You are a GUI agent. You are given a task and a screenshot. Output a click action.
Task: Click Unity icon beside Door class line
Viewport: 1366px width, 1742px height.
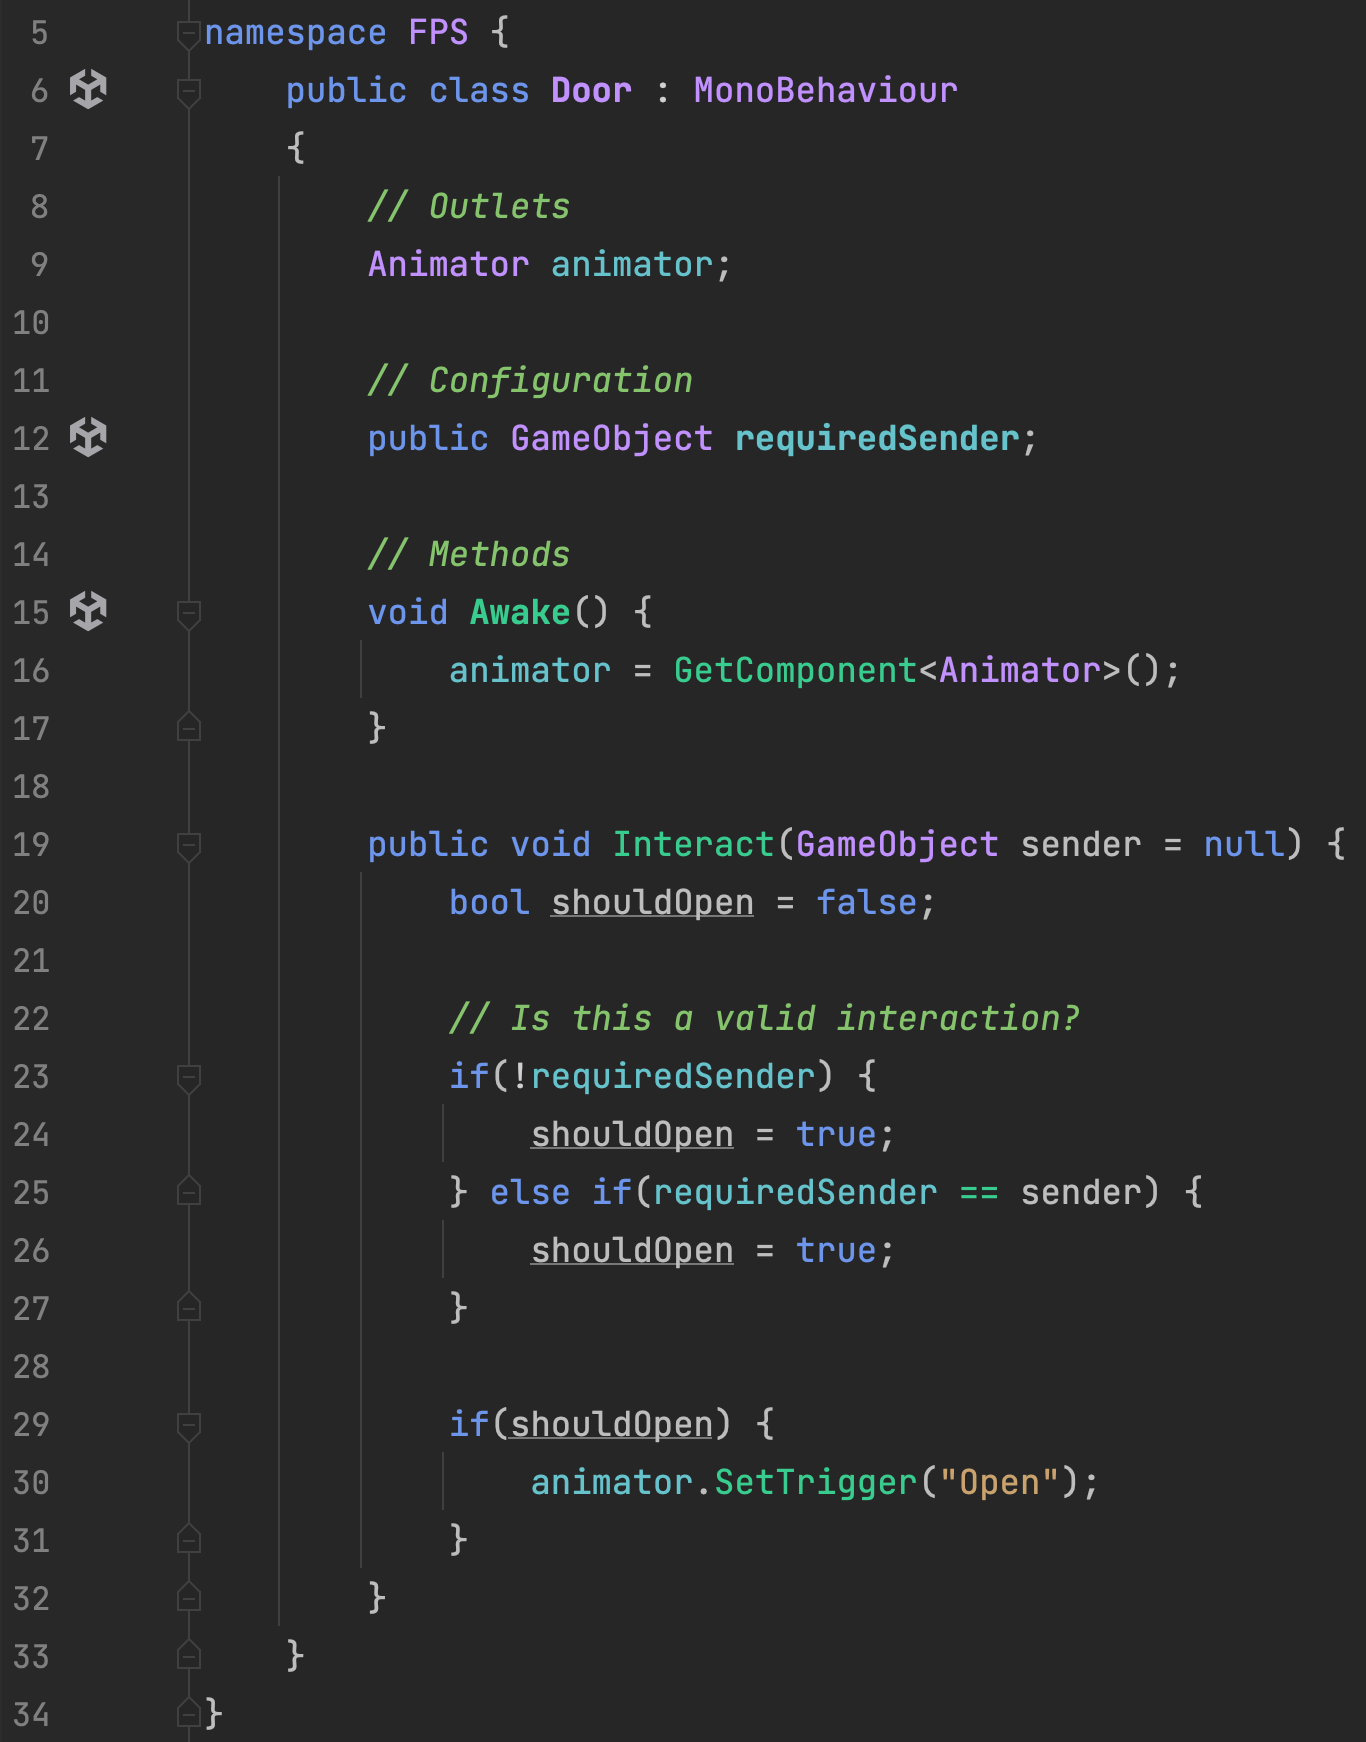pos(88,90)
